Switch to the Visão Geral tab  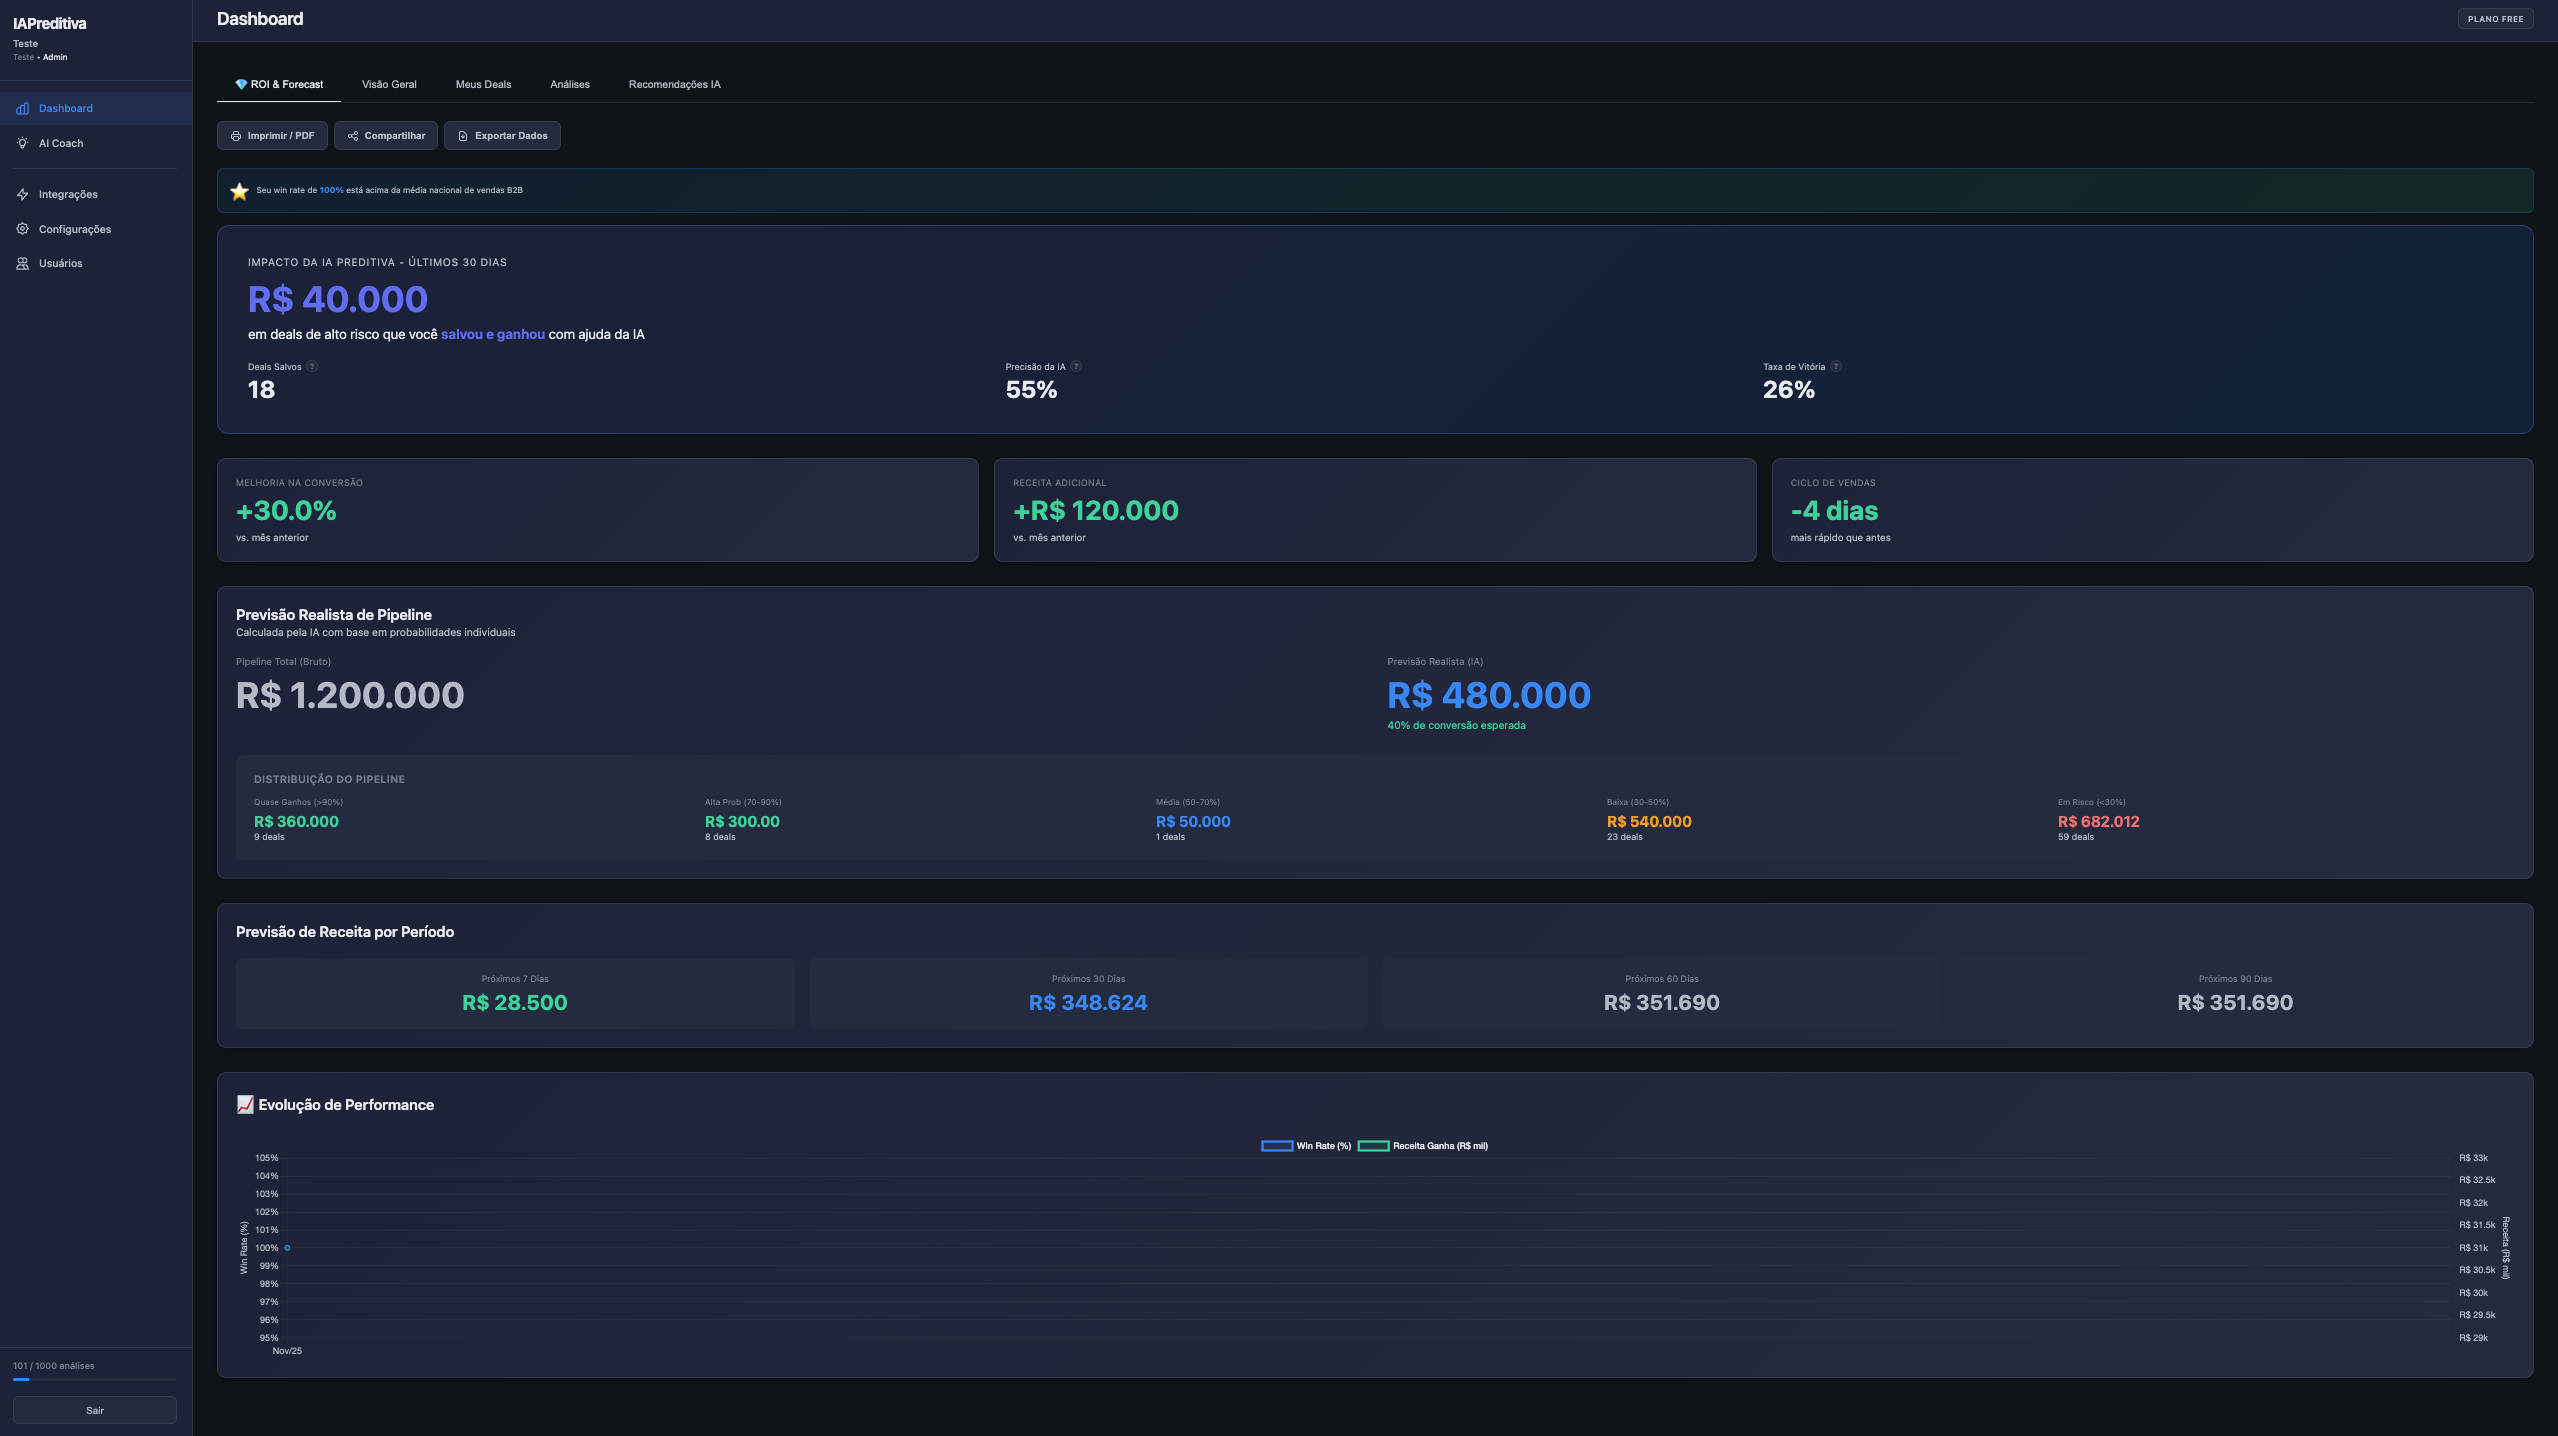tap(389, 84)
